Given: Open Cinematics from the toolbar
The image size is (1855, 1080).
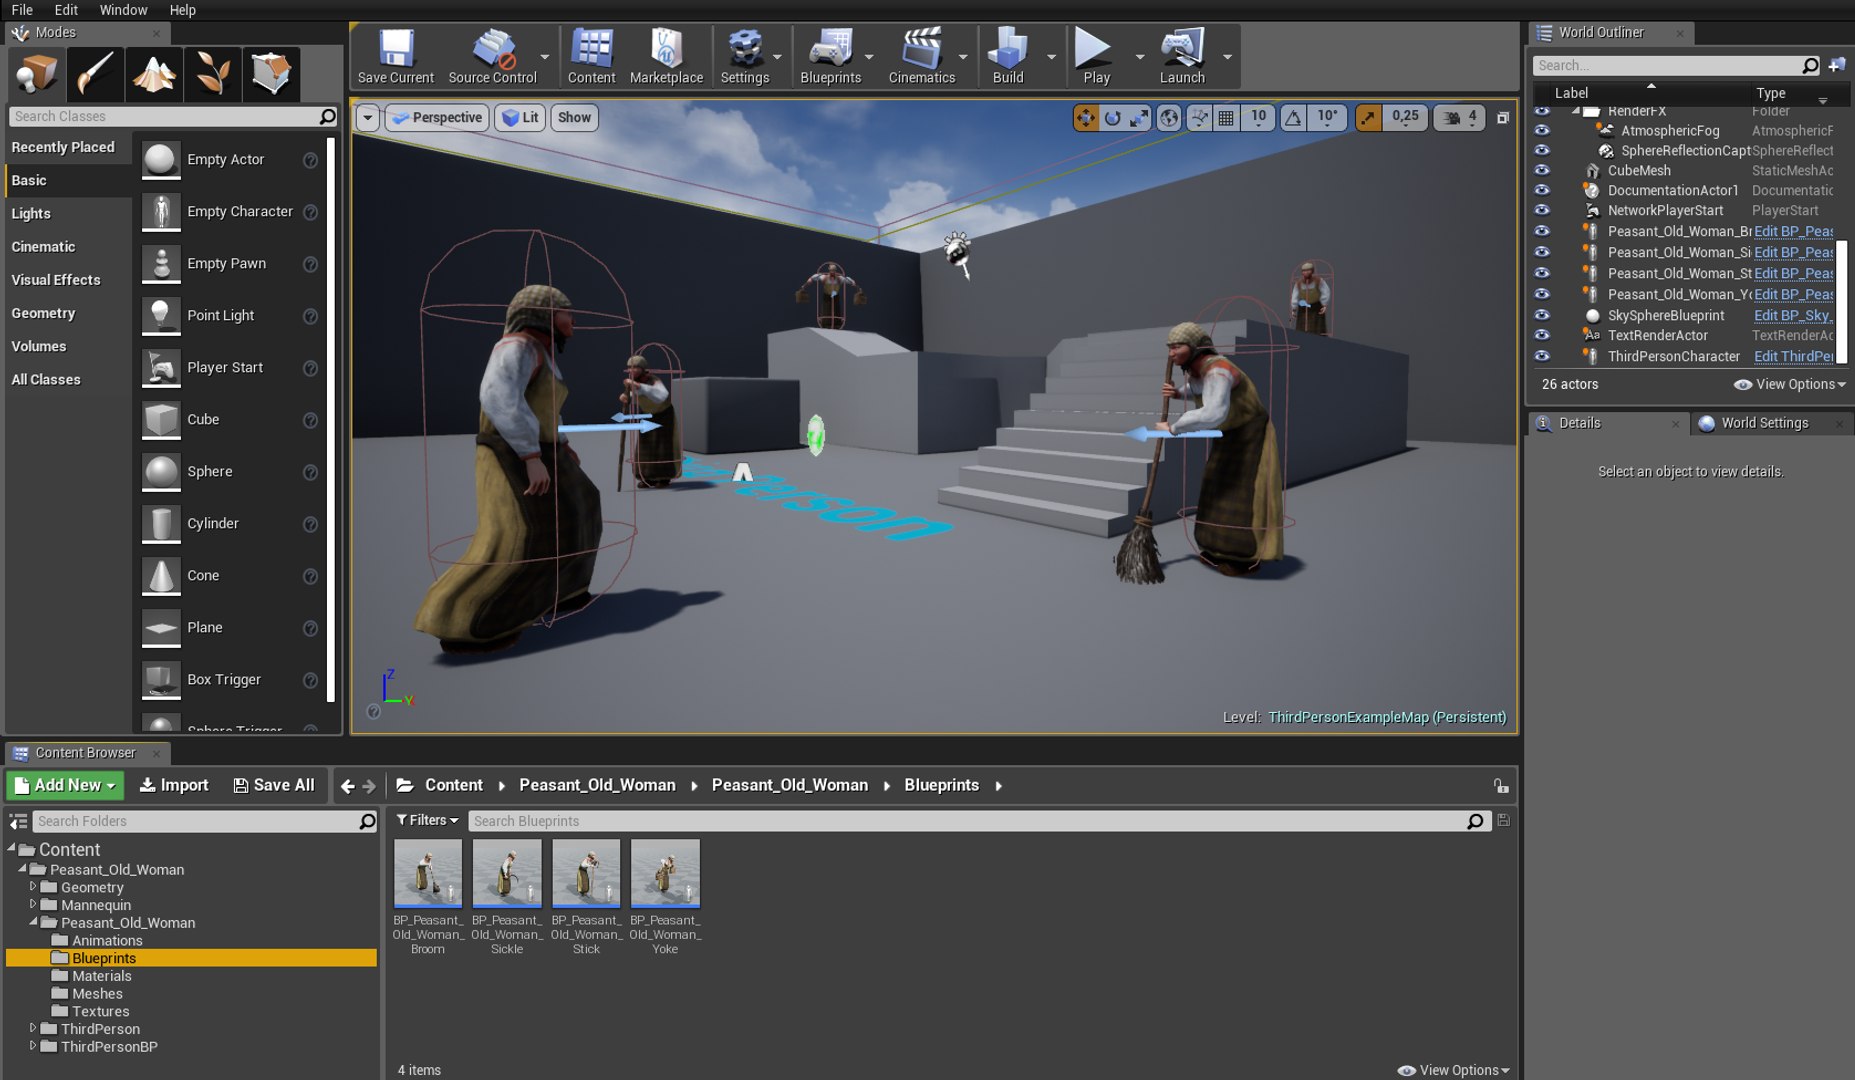Looking at the screenshot, I should 922,56.
